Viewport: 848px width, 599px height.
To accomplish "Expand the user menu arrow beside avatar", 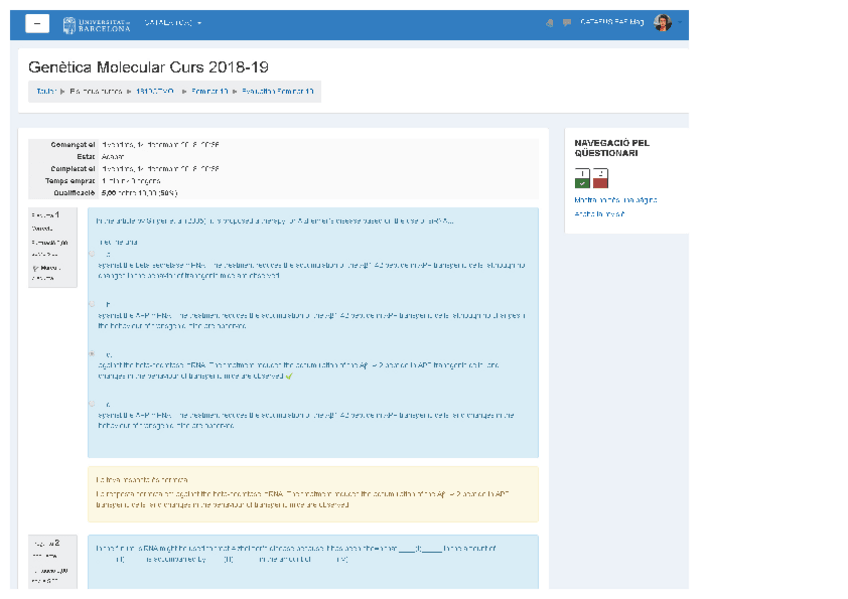I will (679, 23).
